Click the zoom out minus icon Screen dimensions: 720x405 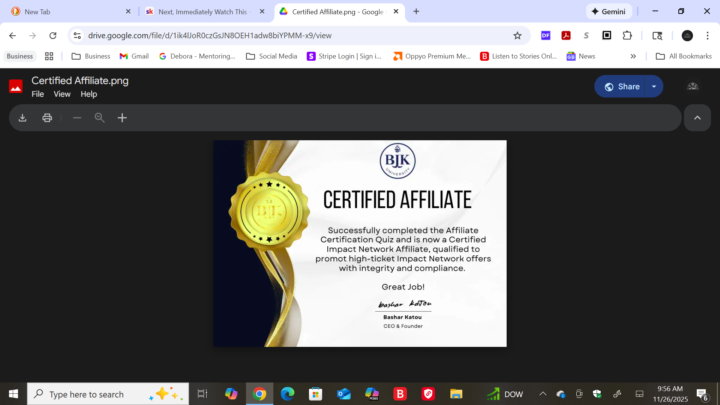[x=77, y=118]
